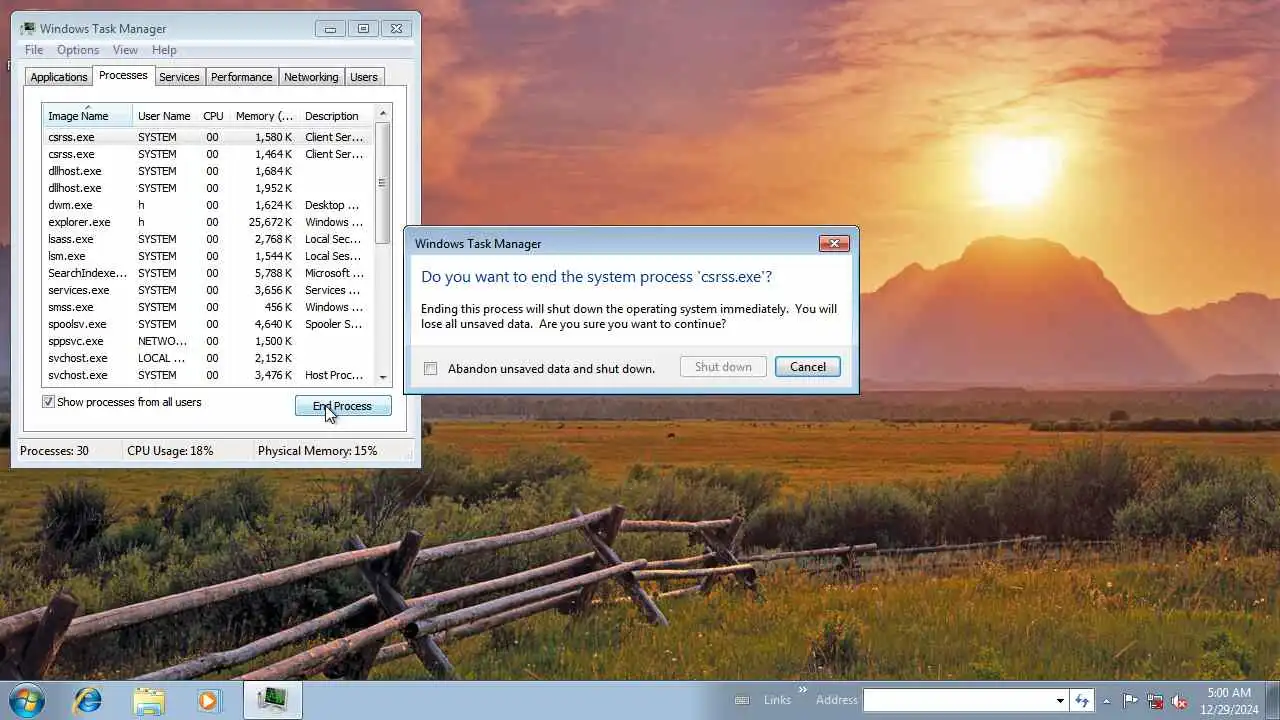
Task: Select the Processes tab
Action: [123, 76]
